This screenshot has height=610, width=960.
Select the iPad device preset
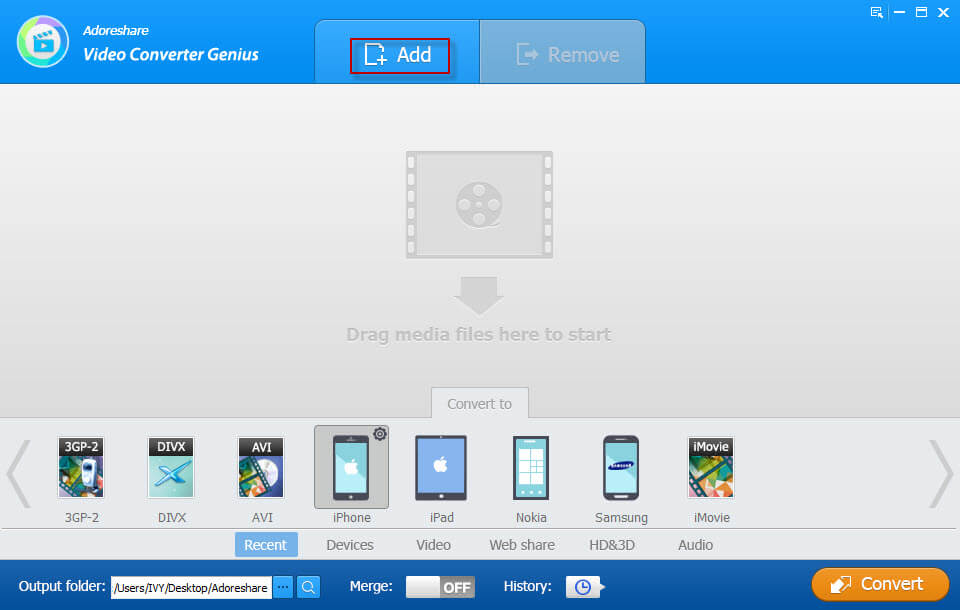click(x=441, y=468)
